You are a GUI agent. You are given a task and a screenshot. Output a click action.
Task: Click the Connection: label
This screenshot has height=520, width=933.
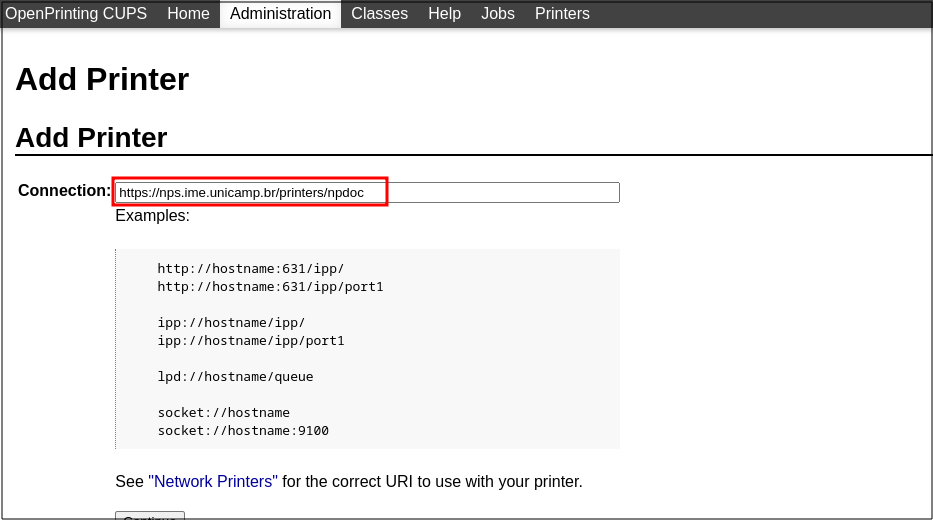(x=64, y=190)
